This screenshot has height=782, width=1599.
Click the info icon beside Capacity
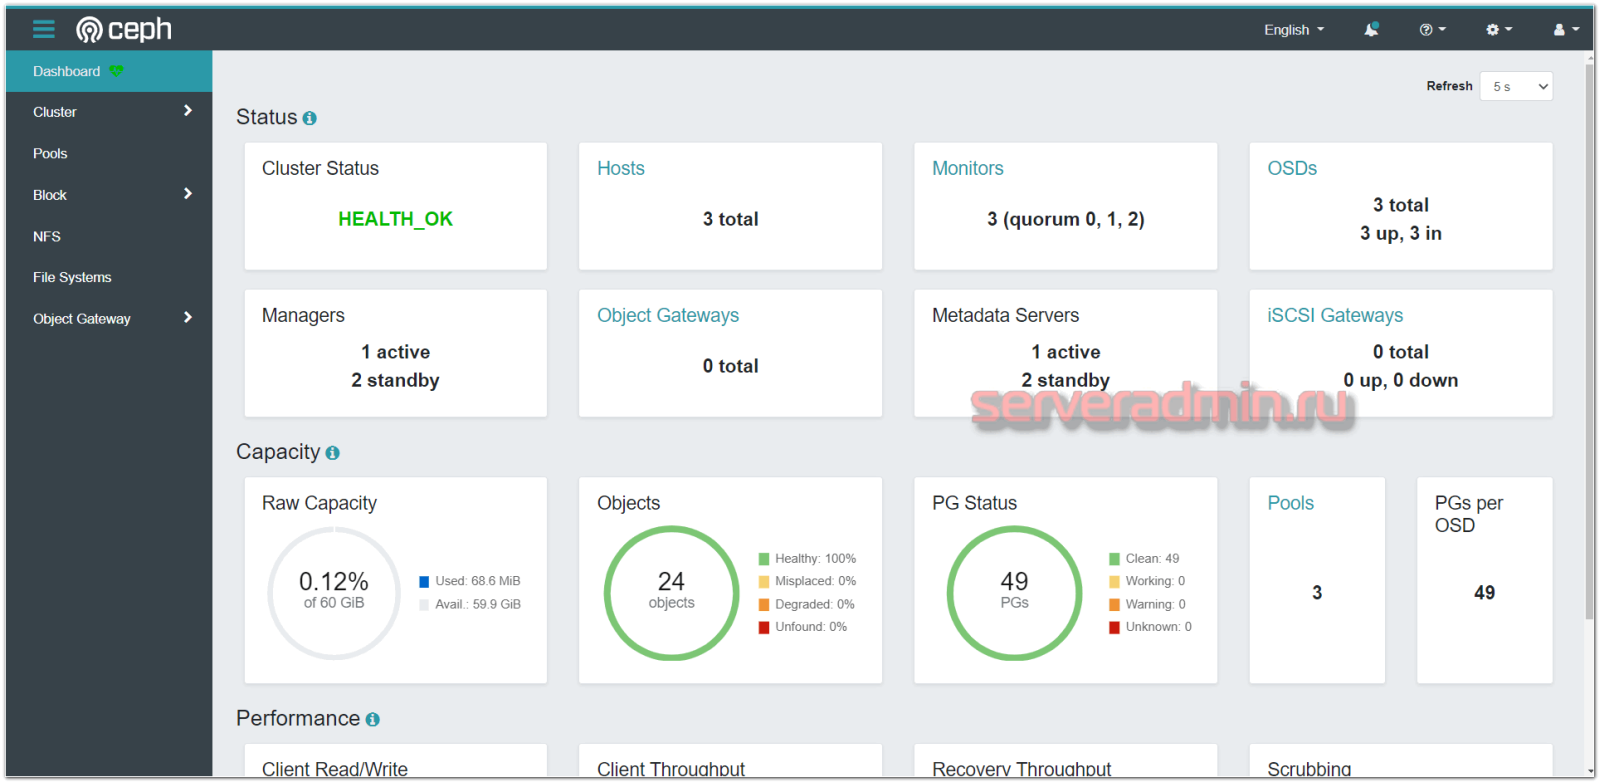click(333, 453)
